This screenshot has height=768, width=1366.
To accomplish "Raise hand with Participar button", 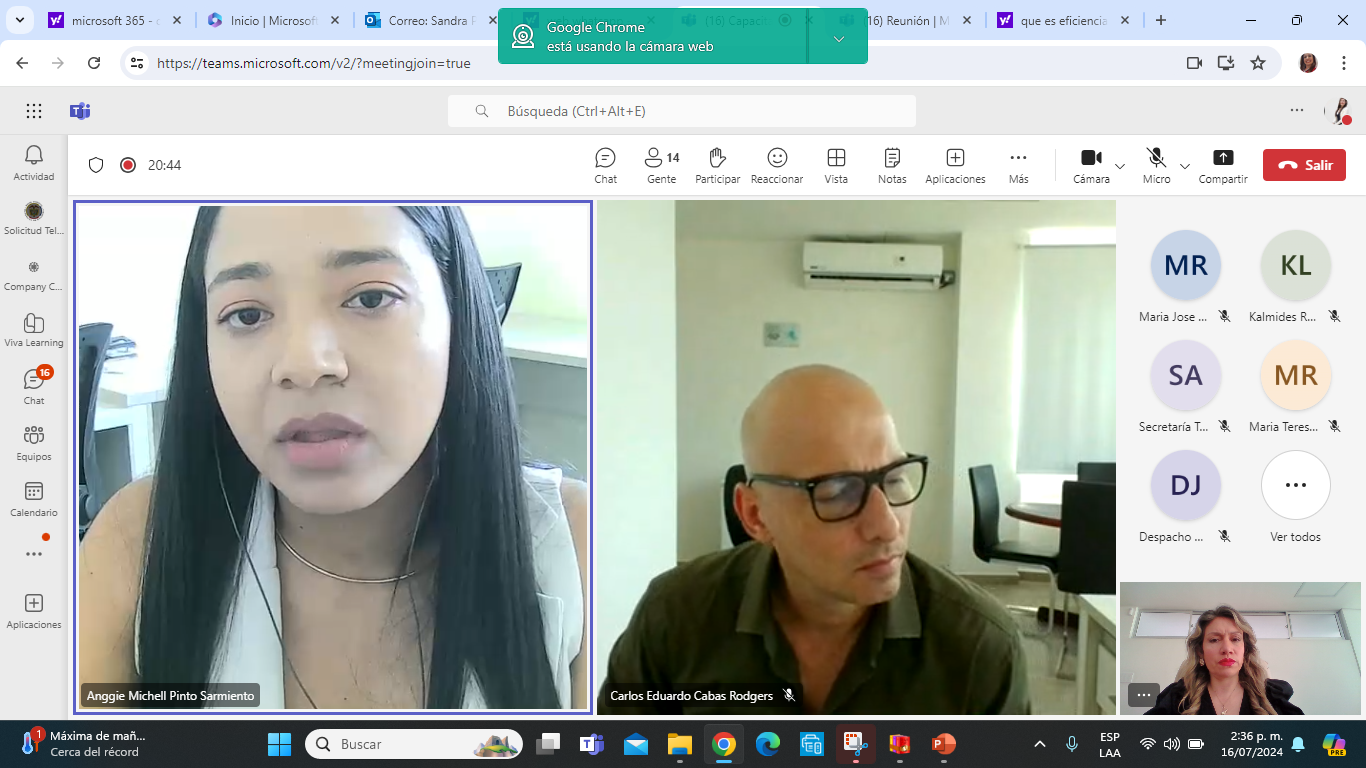I will pos(717,166).
